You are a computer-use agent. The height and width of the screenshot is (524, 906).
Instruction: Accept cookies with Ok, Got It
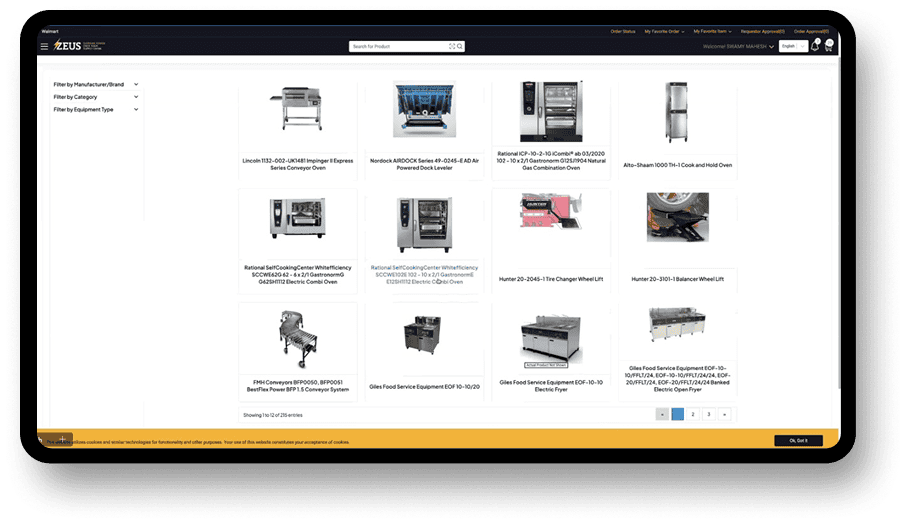click(798, 441)
